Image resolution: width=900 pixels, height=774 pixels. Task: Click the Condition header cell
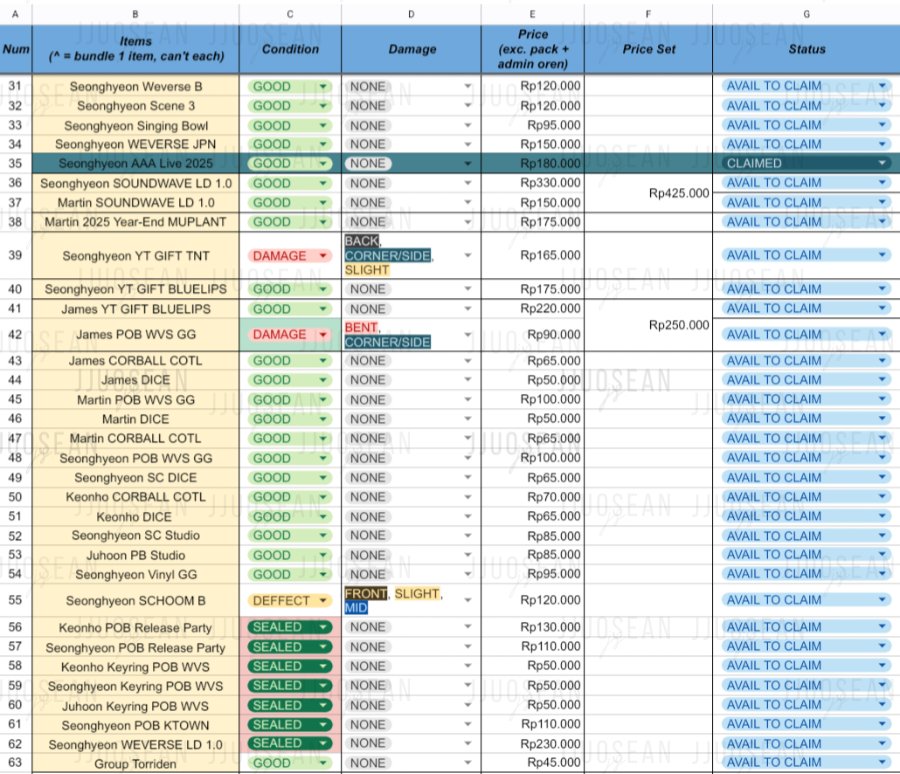pos(290,49)
